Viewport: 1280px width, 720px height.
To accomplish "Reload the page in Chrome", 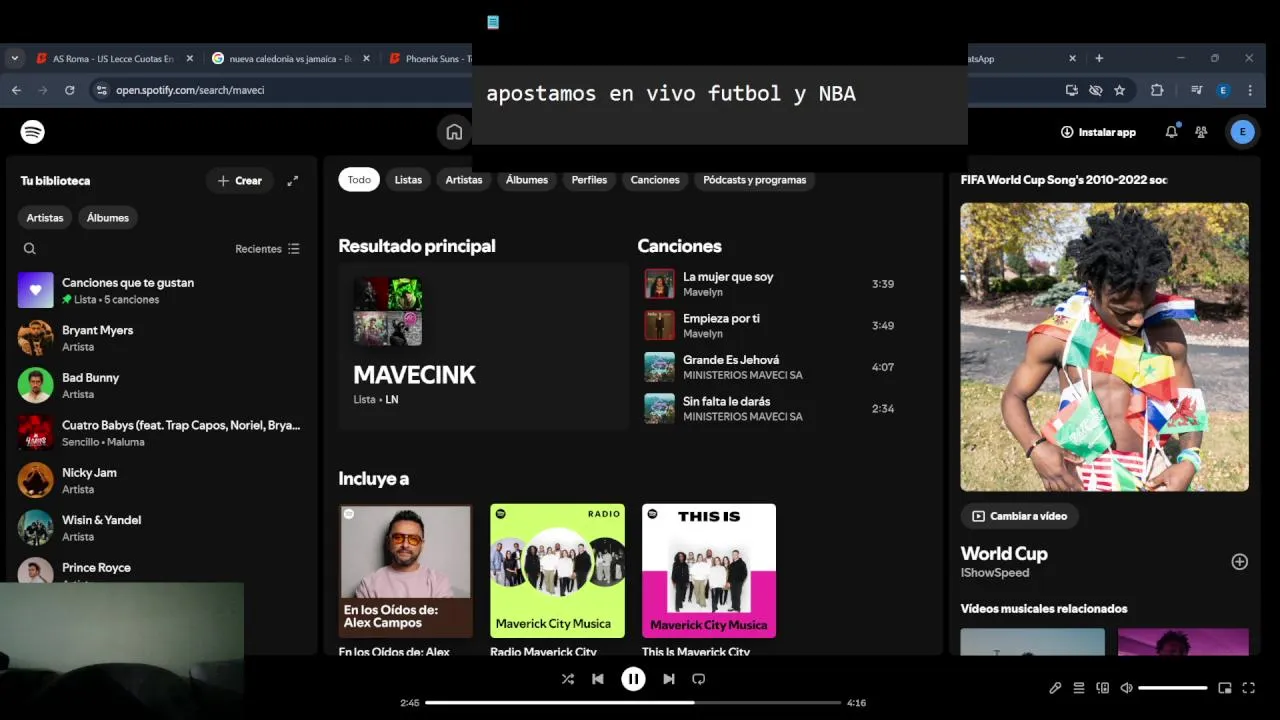I will point(69,90).
